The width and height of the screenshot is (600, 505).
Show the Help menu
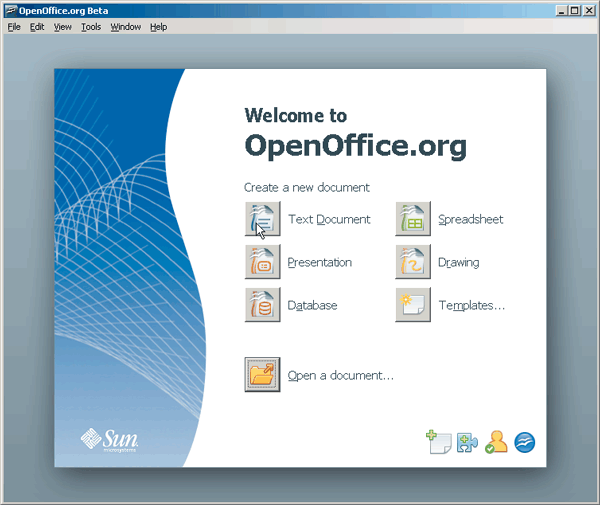[x=159, y=27]
